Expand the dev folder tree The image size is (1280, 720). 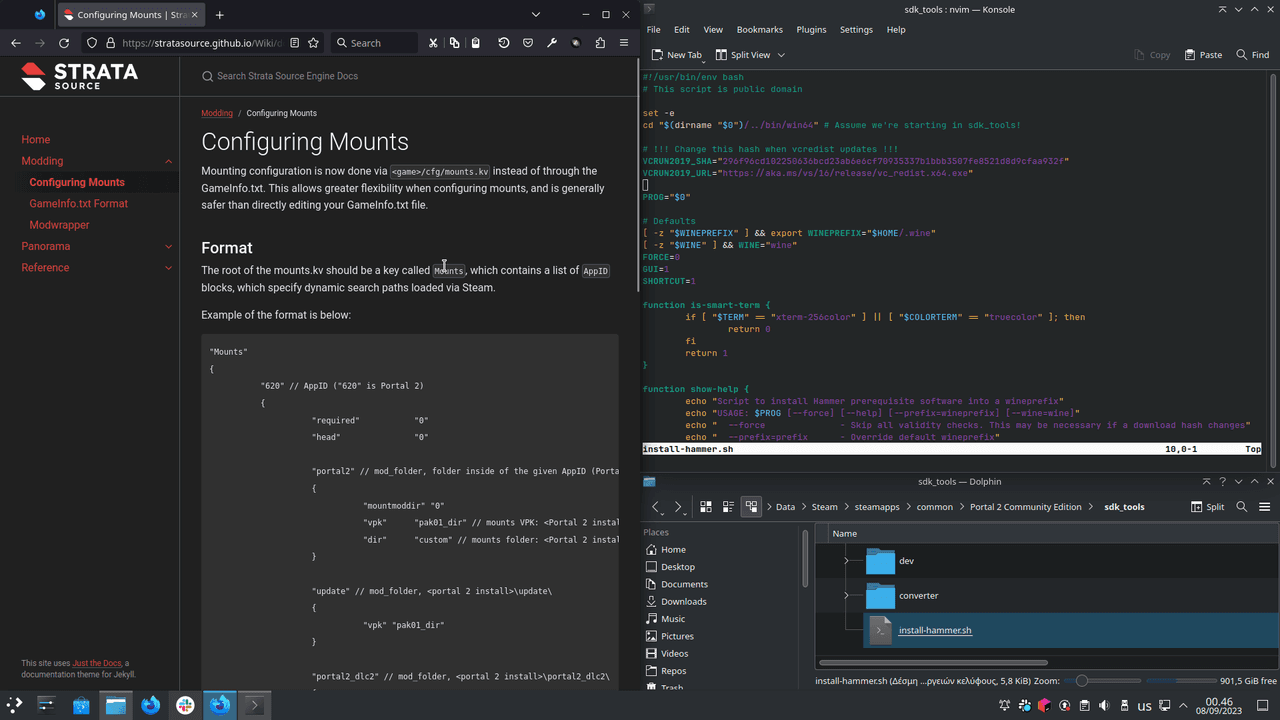click(x=846, y=561)
